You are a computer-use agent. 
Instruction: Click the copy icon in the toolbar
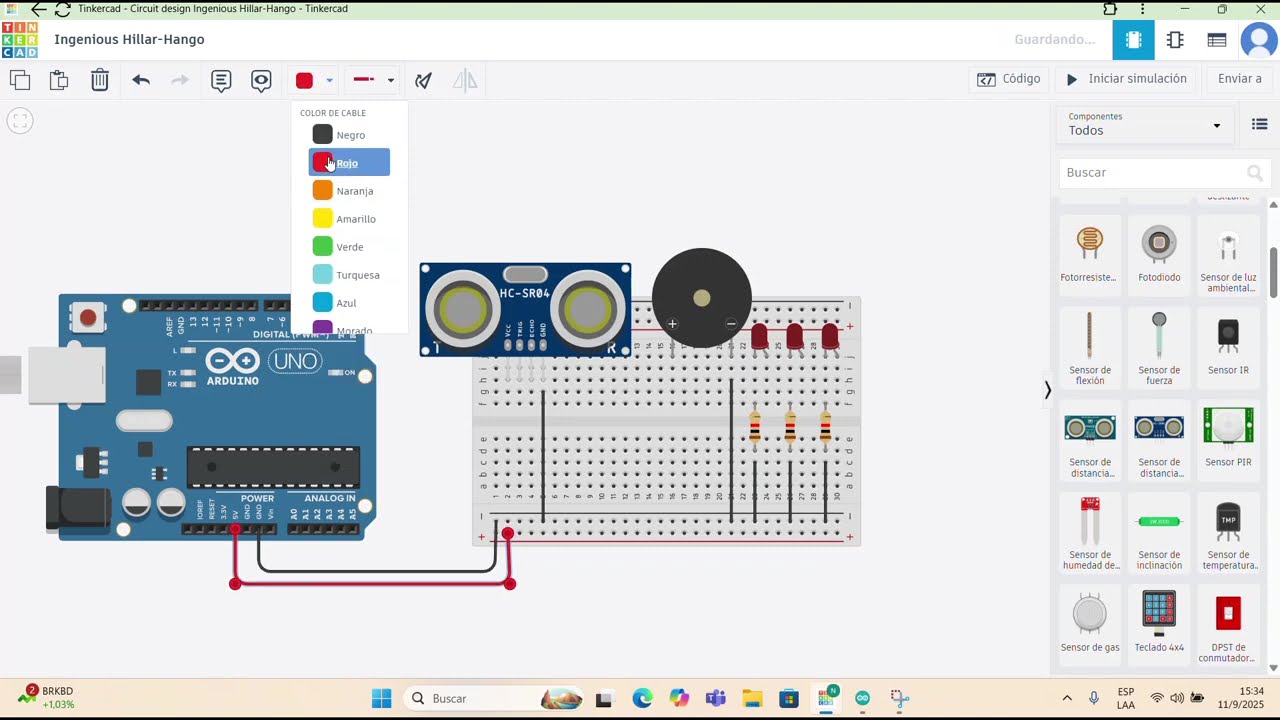coord(20,80)
